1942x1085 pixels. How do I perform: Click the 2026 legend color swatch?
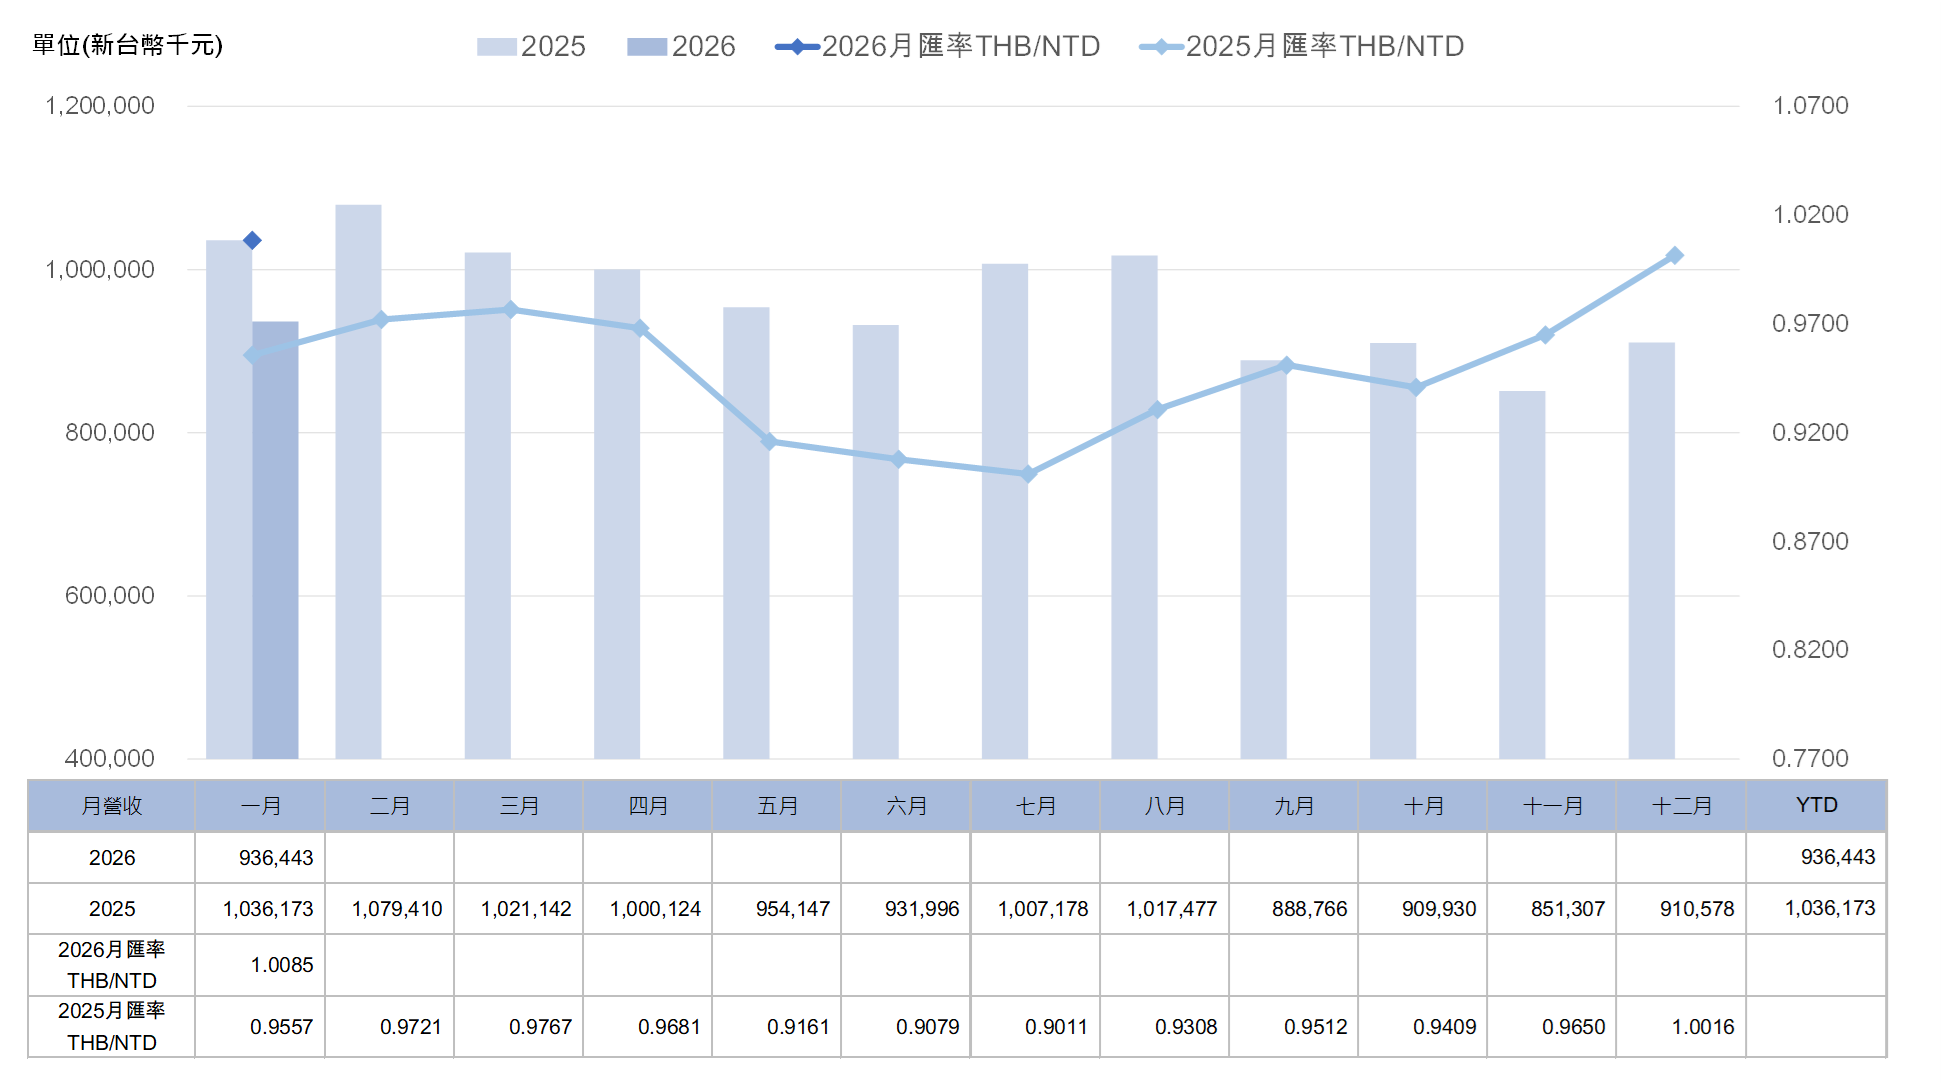click(x=646, y=47)
